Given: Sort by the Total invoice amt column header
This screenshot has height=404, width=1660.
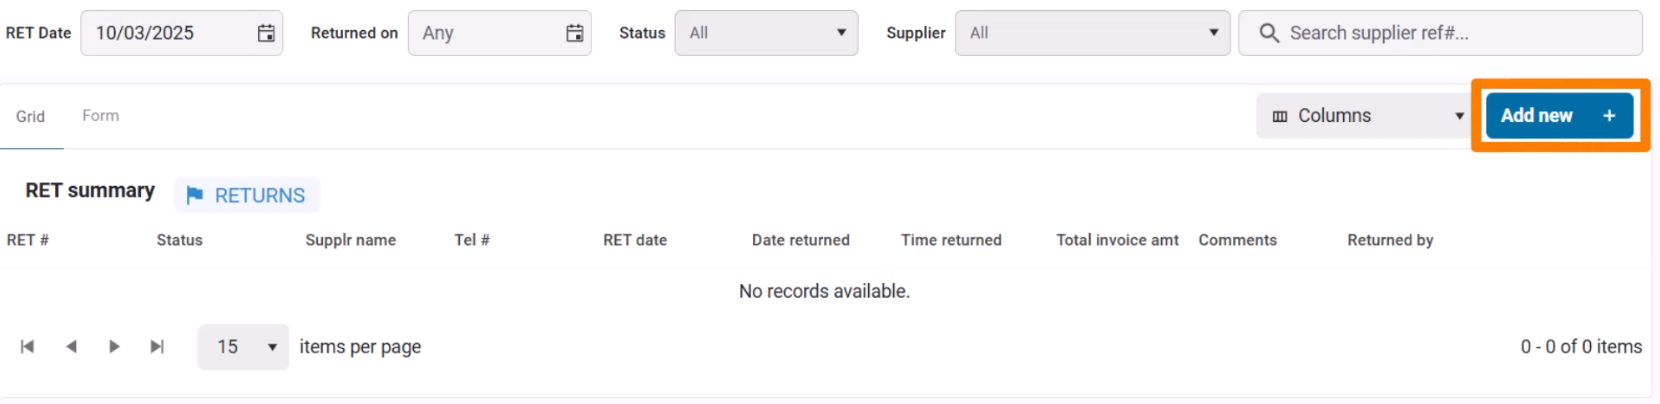Looking at the screenshot, I should click(1117, 240).
